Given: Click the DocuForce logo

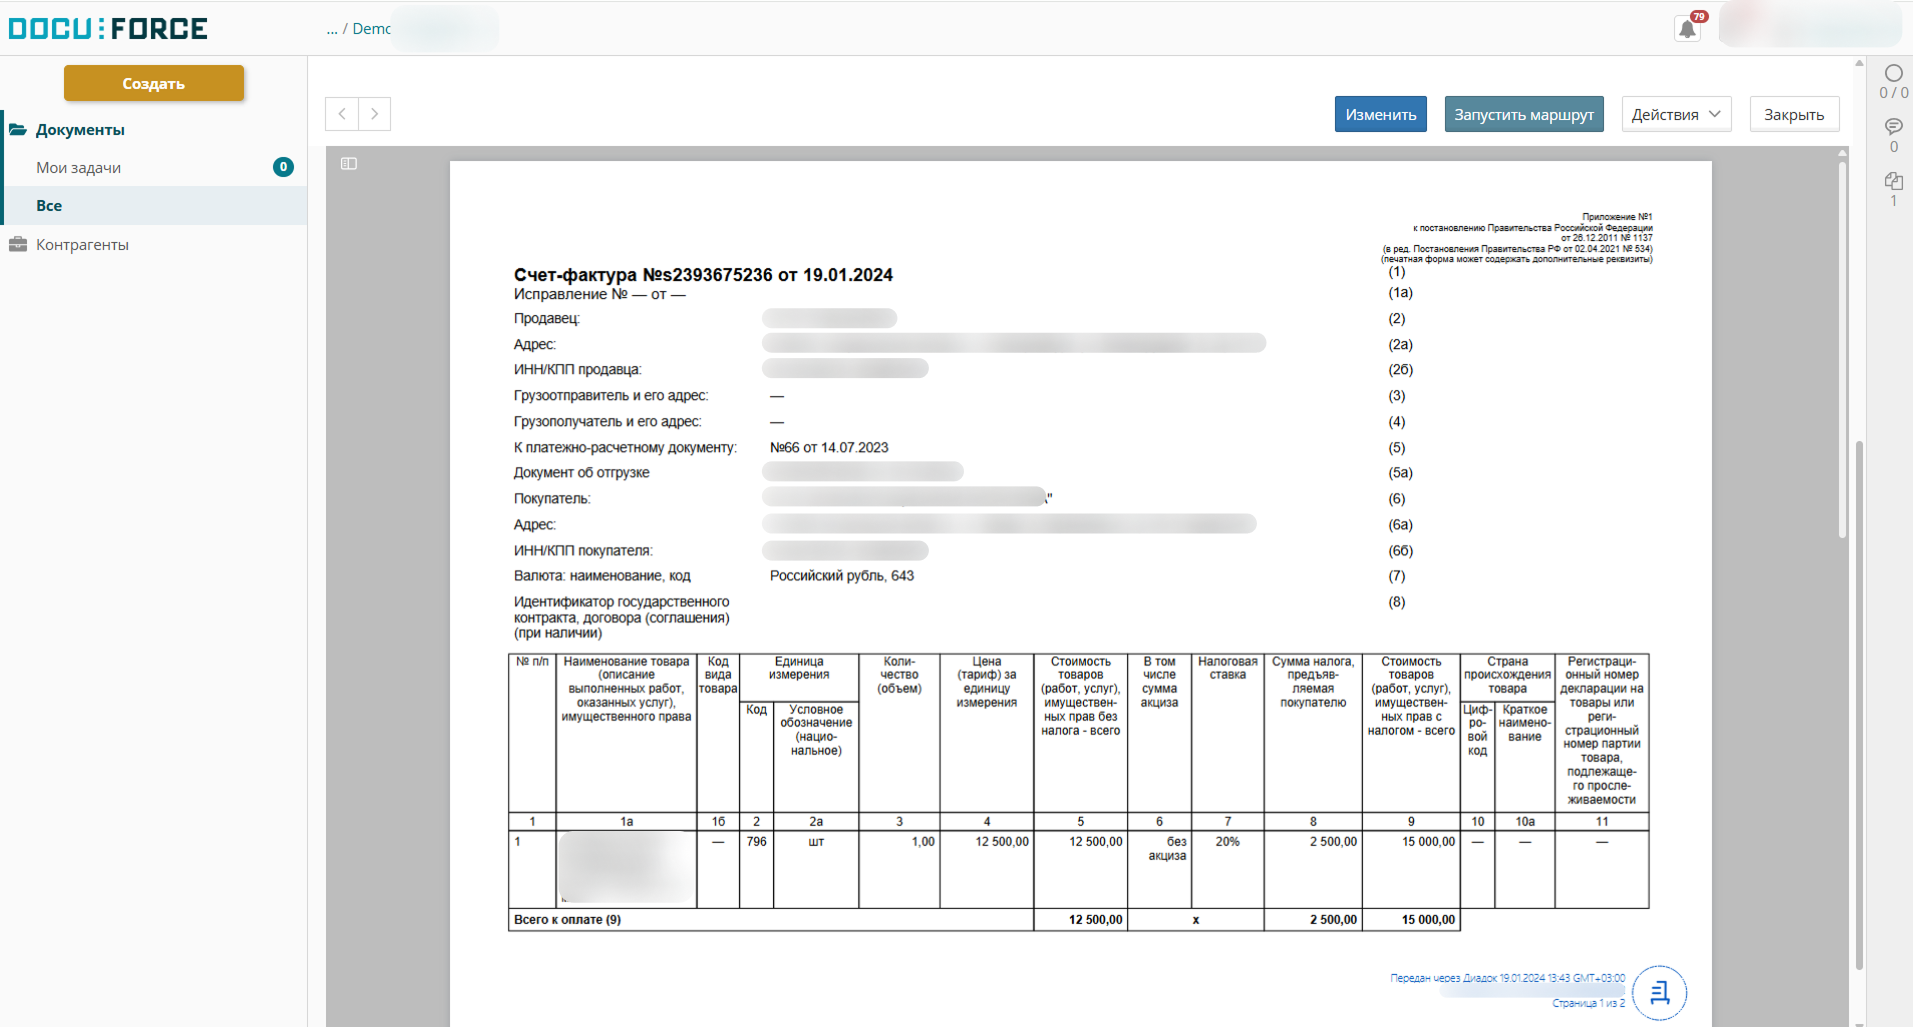Looking at the screenshot, I should [108, 29].
